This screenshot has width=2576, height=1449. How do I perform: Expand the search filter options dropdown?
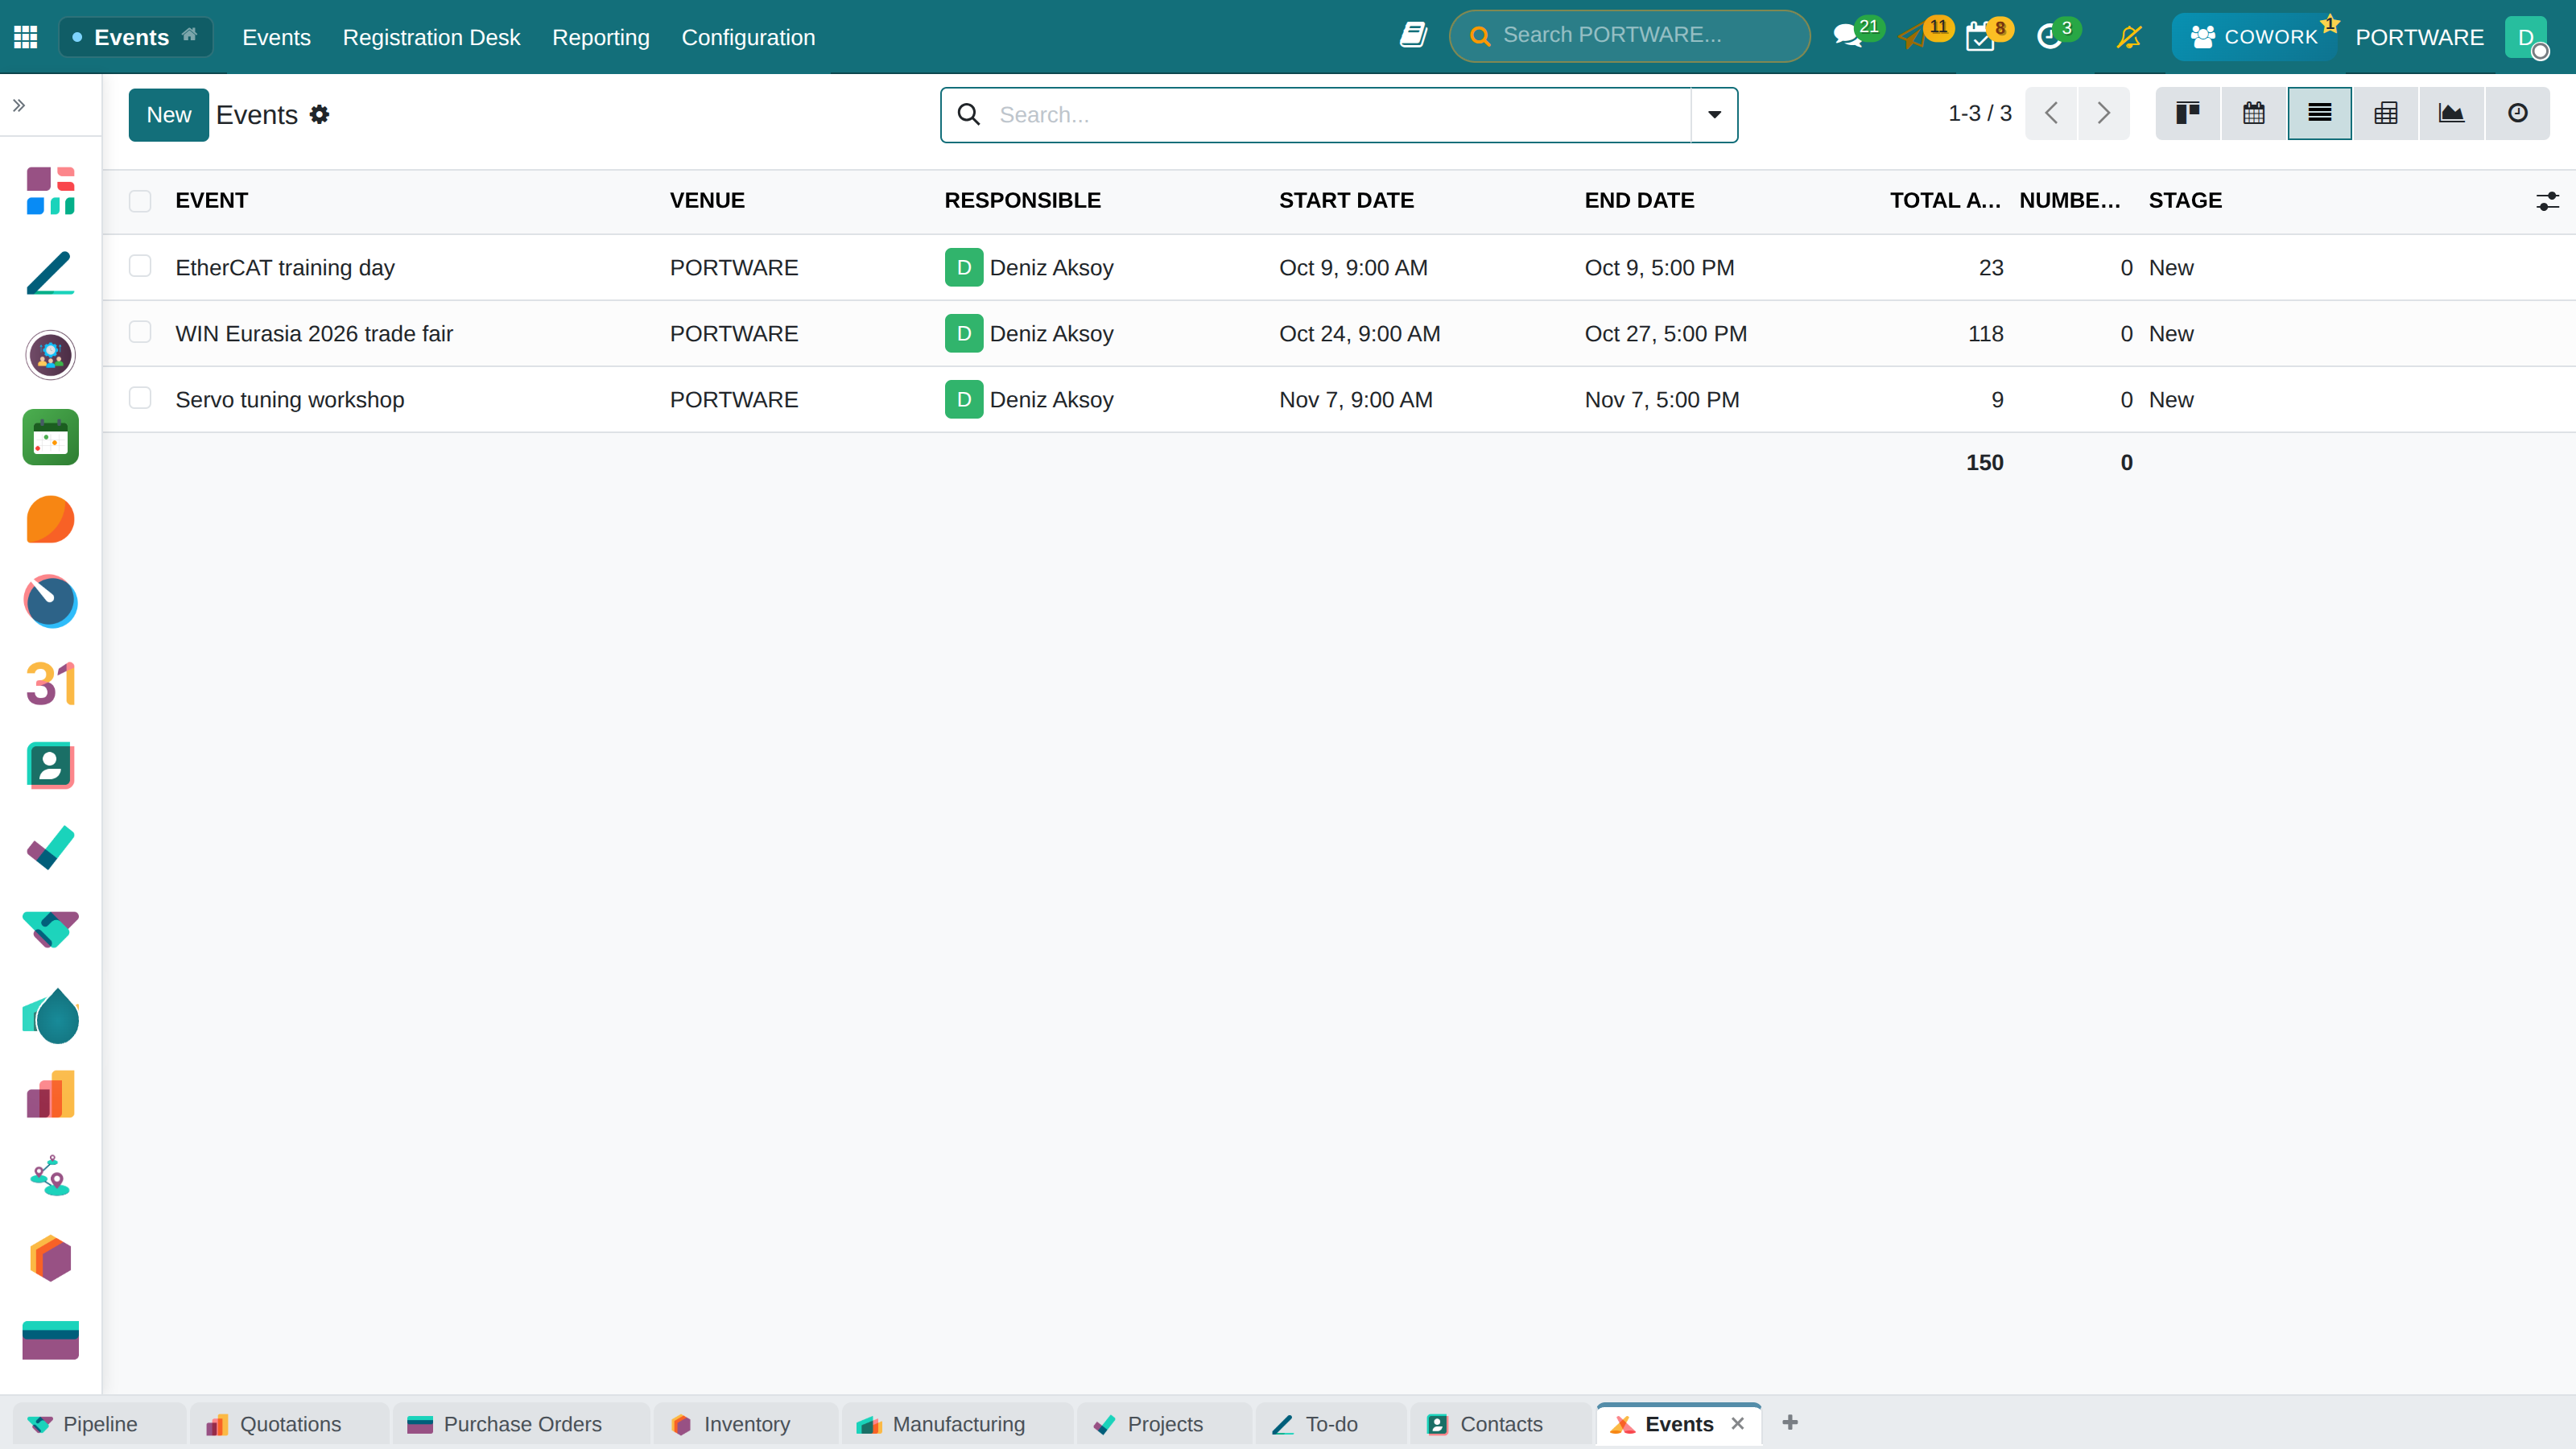click(x=1714, y=115)
